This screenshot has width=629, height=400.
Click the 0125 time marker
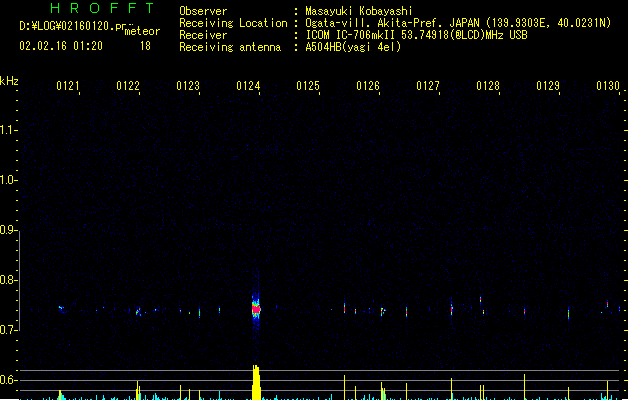click(x=308, y=86)
